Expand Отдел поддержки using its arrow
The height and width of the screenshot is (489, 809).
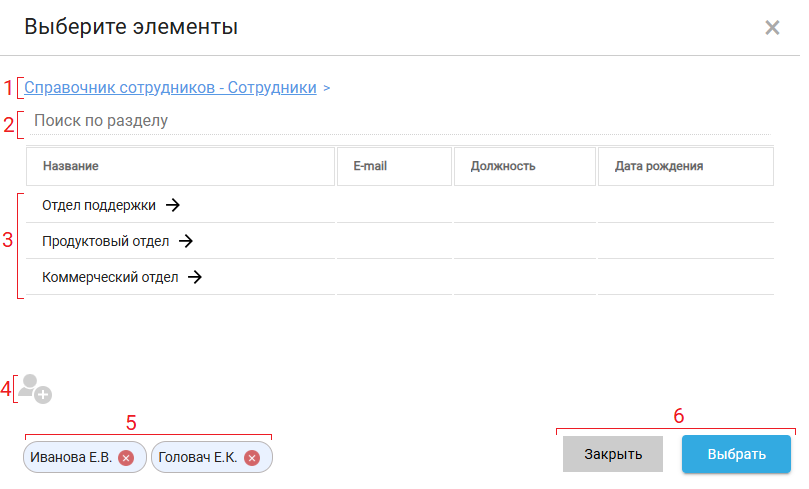pos(173,205)
